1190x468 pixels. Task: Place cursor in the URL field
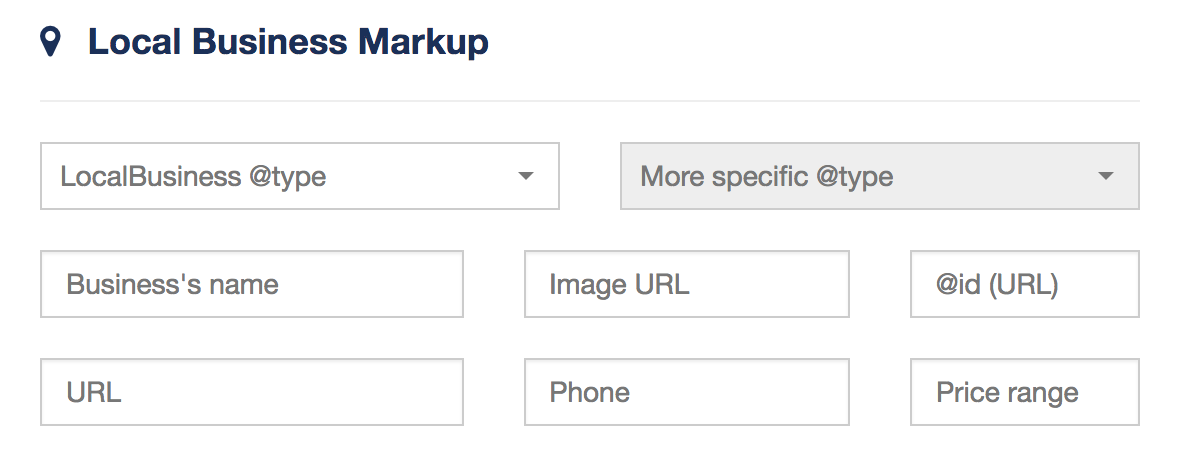tap(252, 392)
